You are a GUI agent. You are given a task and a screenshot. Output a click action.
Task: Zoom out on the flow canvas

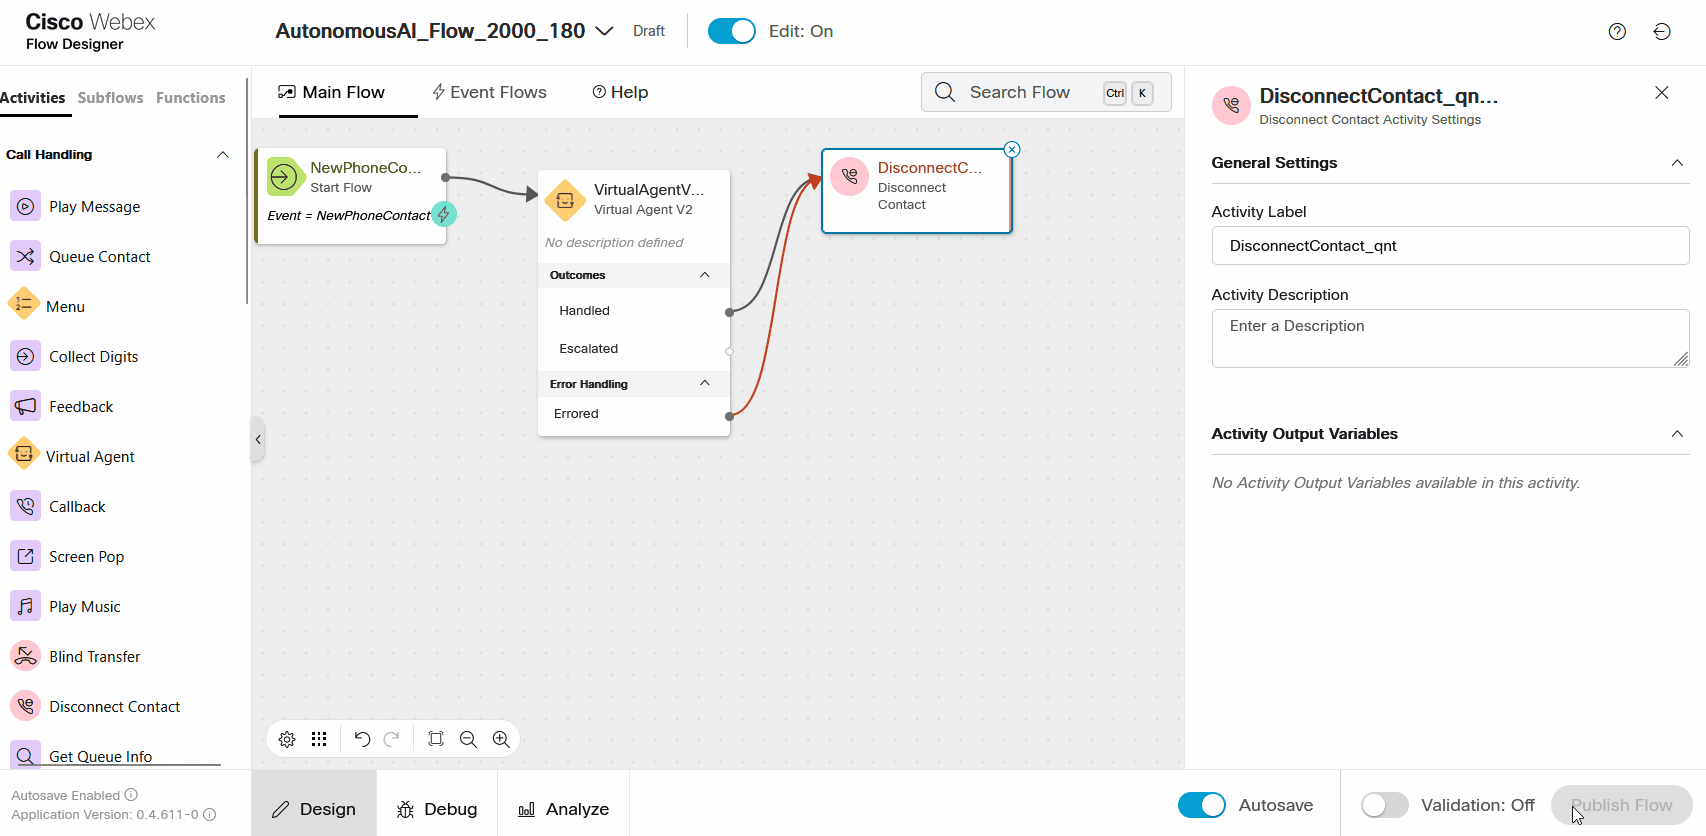tap(468, 739)
